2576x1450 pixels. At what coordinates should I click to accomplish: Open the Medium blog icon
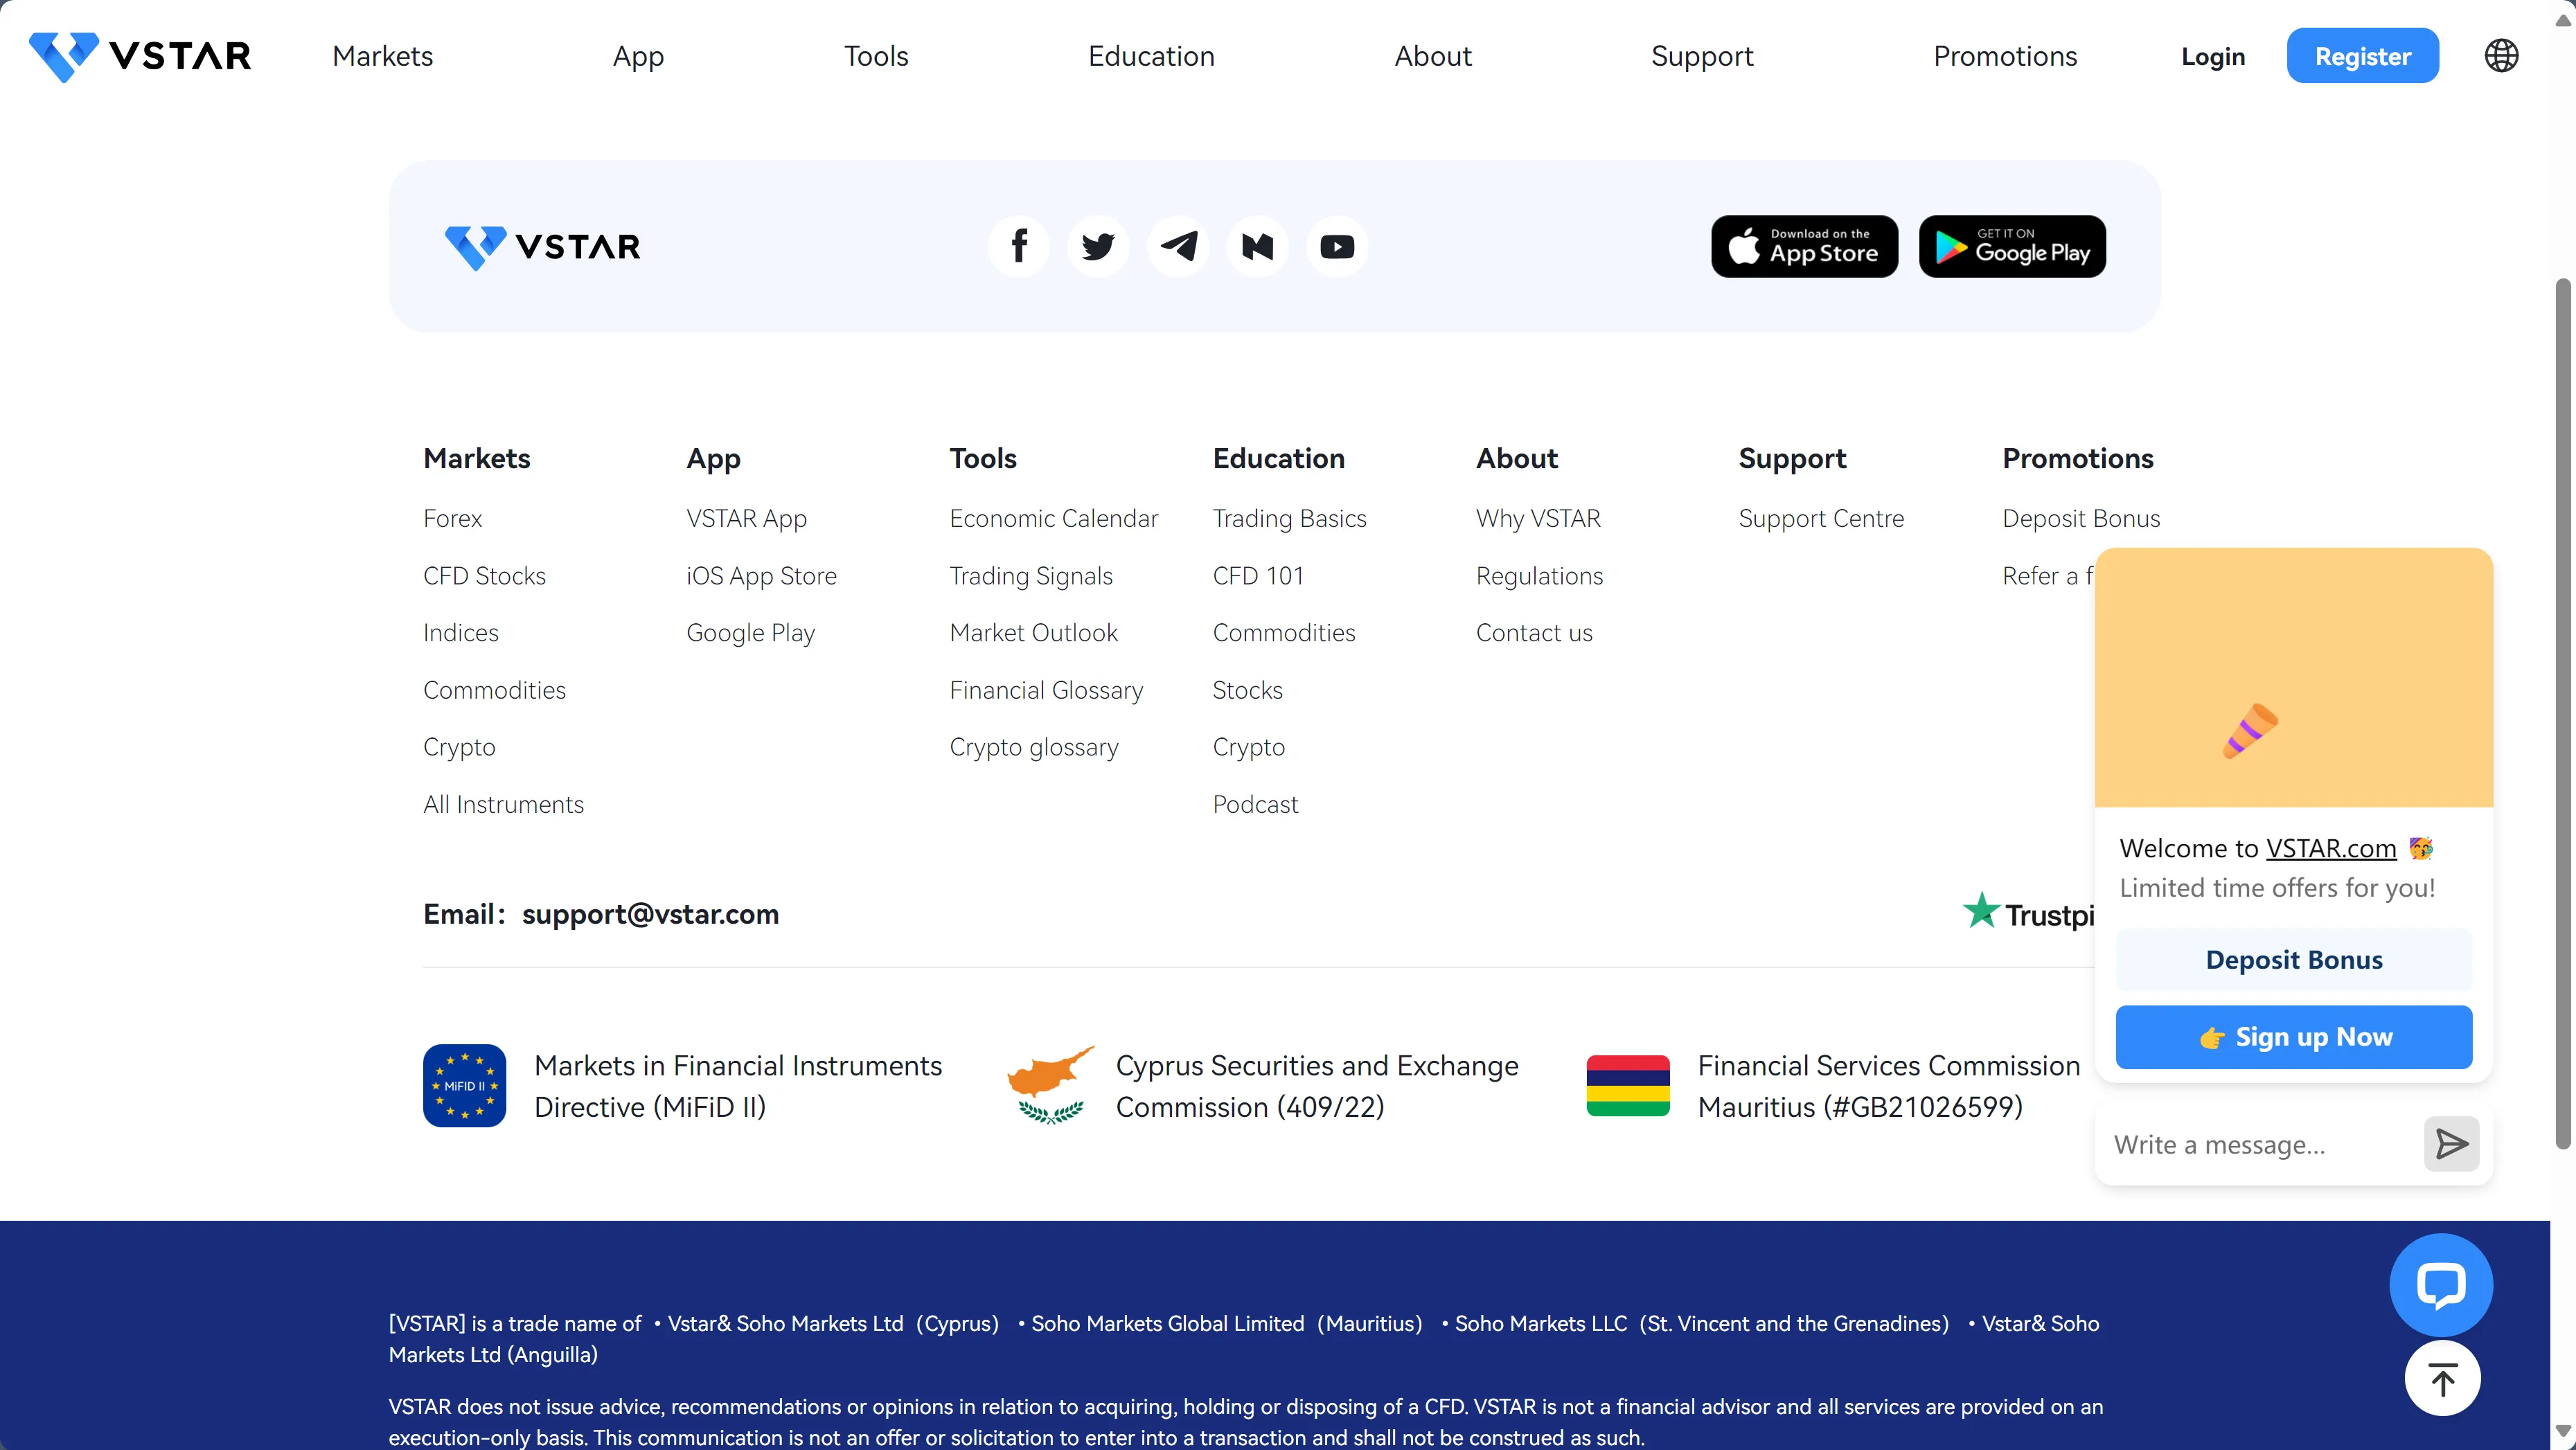pyautogui.click(x=1257, y=246)
